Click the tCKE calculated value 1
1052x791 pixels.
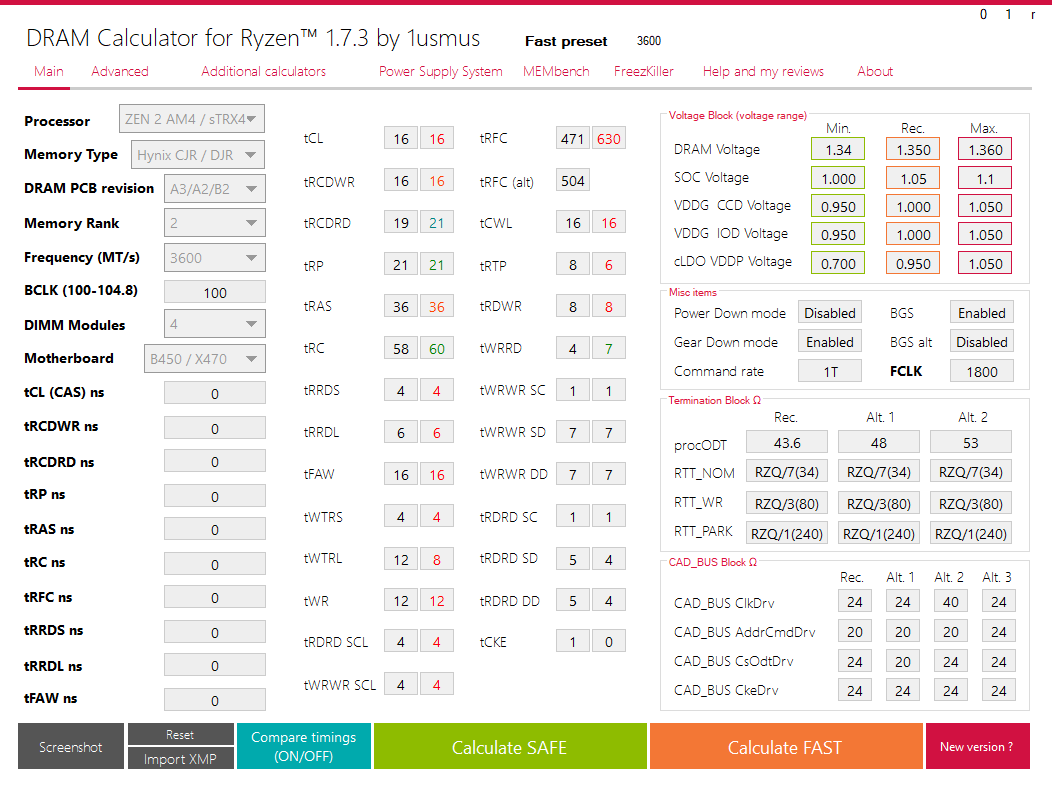pos(573,641)
